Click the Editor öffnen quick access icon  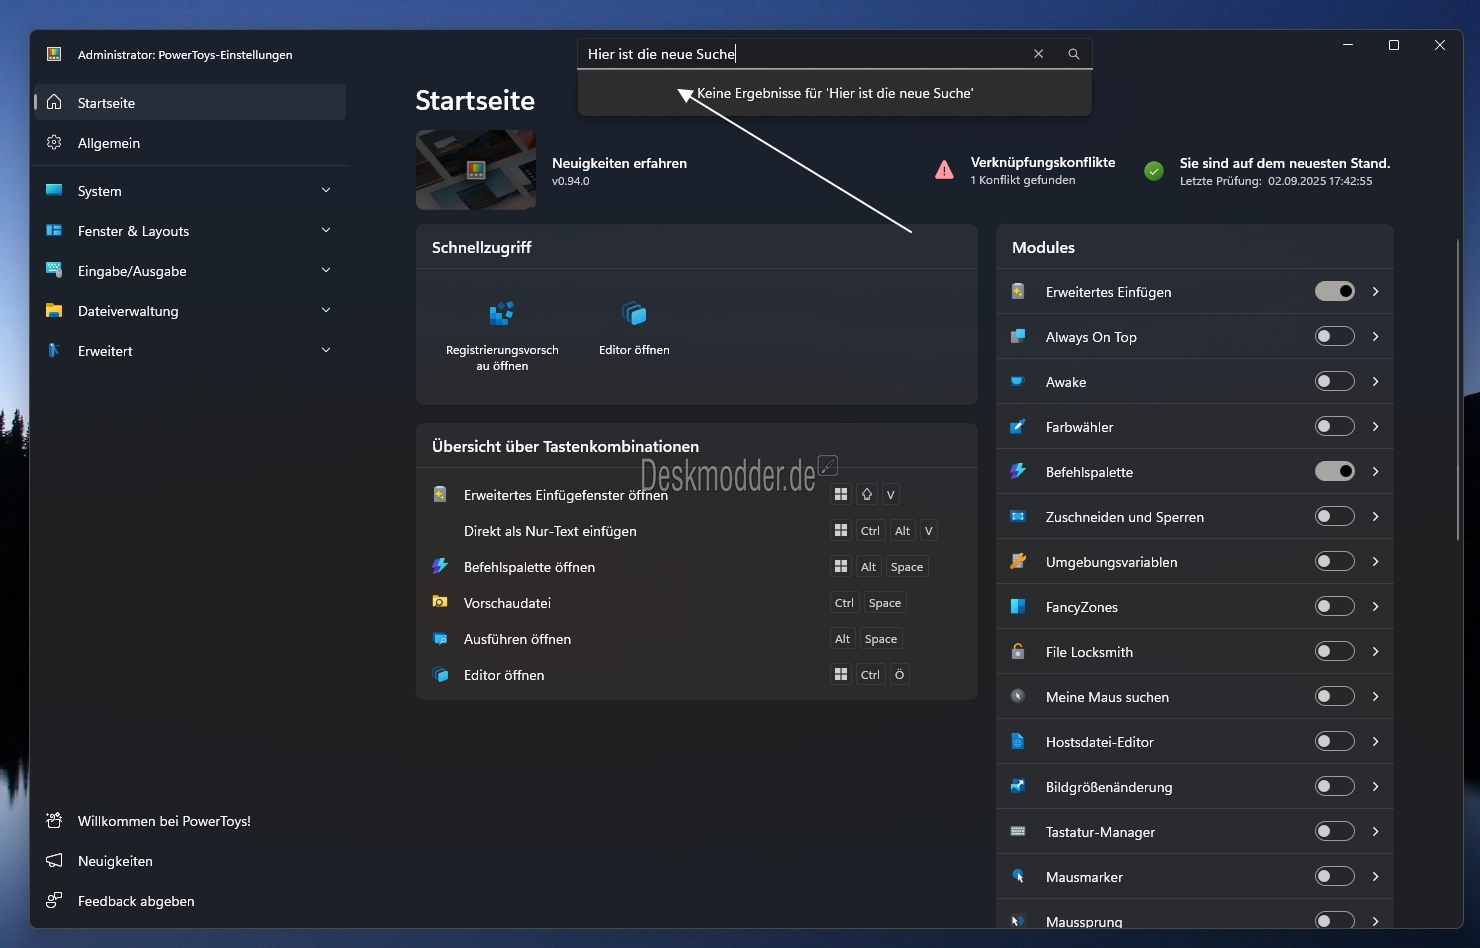634,314
